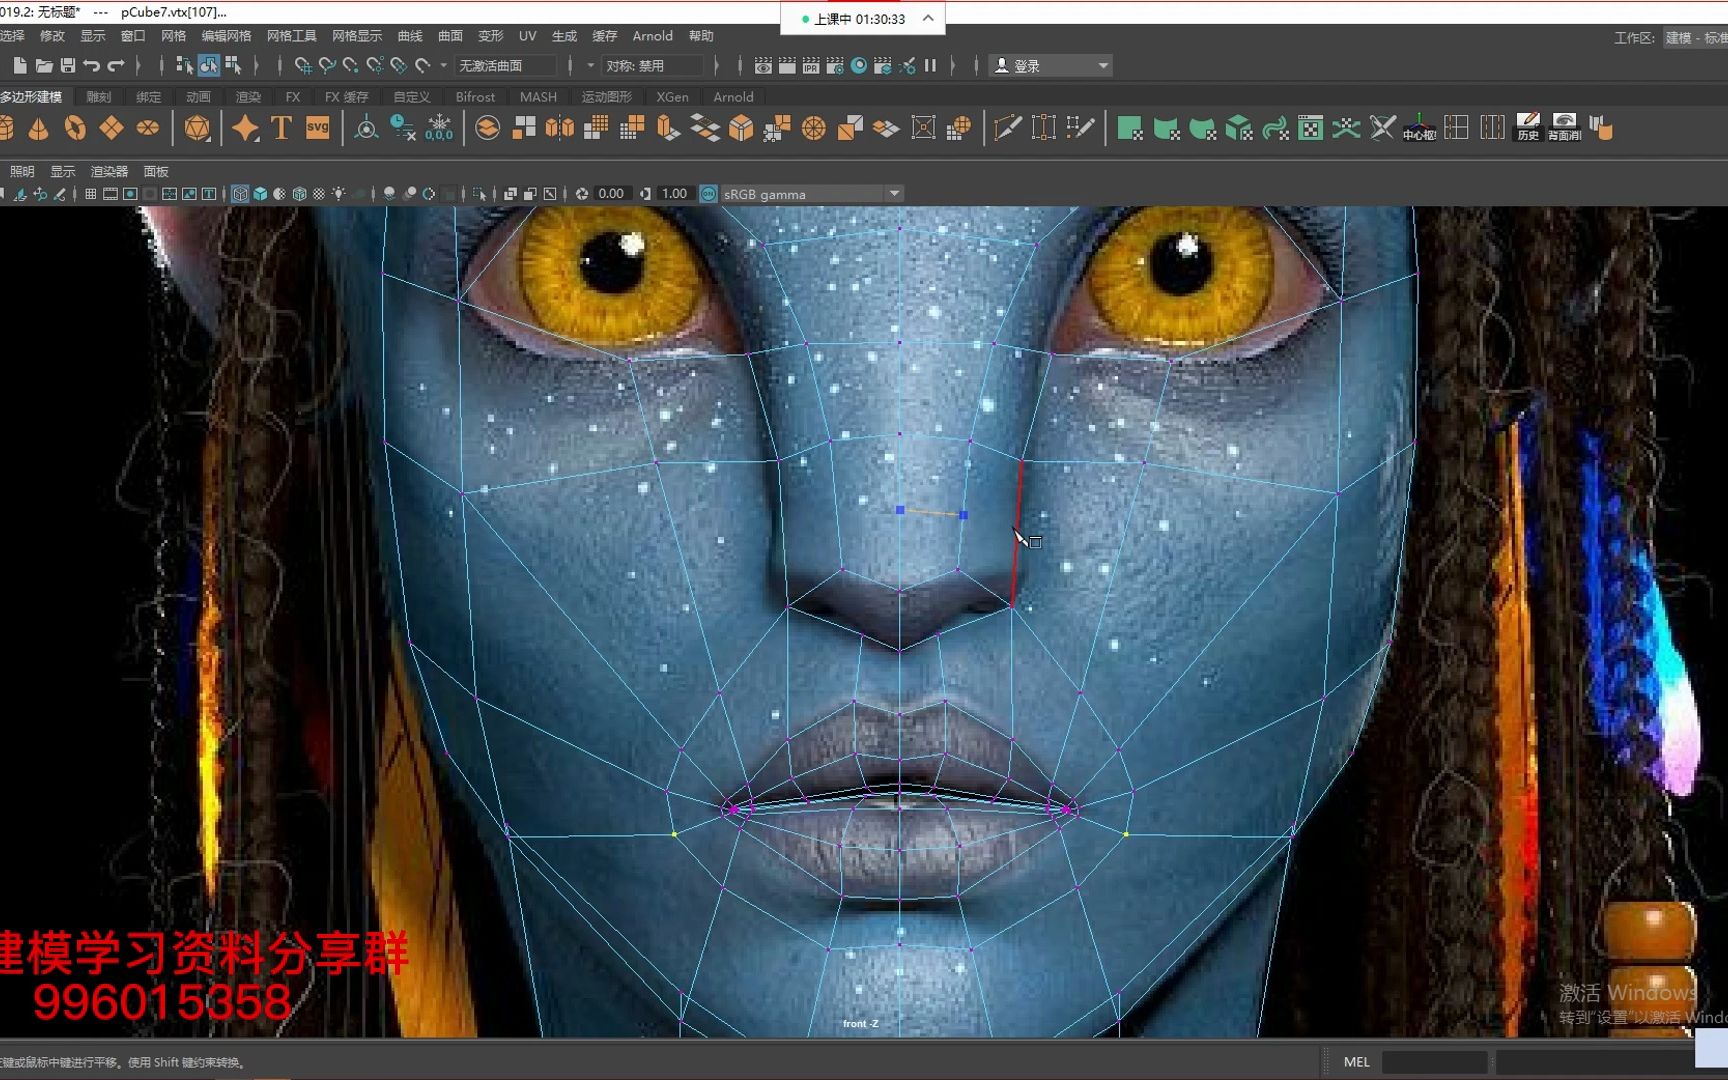The height and width of the screenshot is (1080, 1728).
Task: Open the UV menu
Action: pos(528,36)
